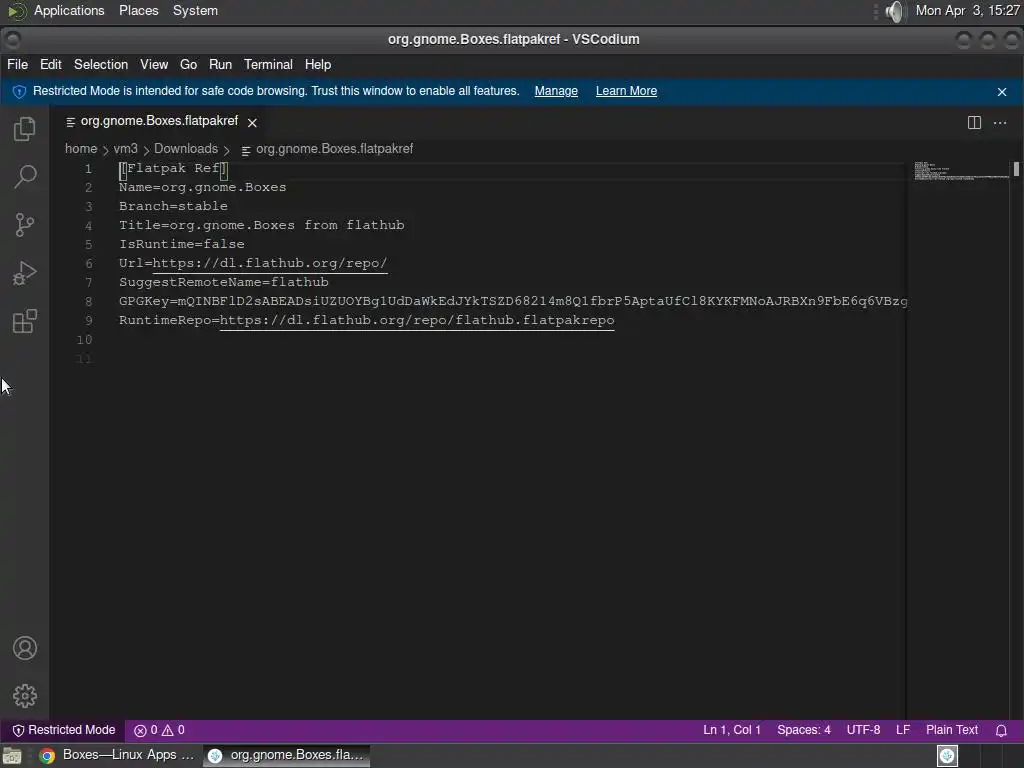
Task: Open the Terminal menu
Action: point(268,65)
